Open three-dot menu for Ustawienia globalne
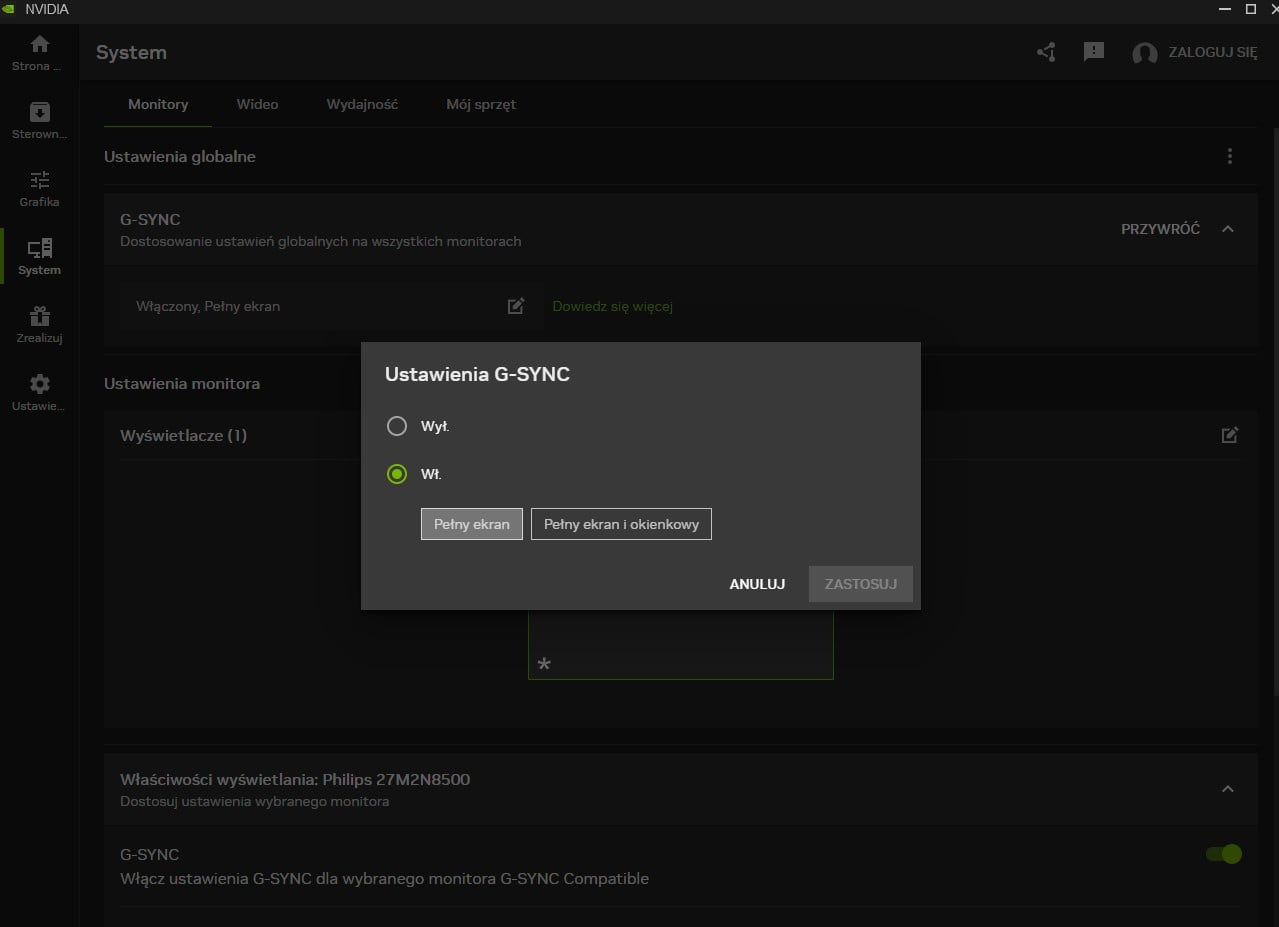 click(x=1229, y=157)
